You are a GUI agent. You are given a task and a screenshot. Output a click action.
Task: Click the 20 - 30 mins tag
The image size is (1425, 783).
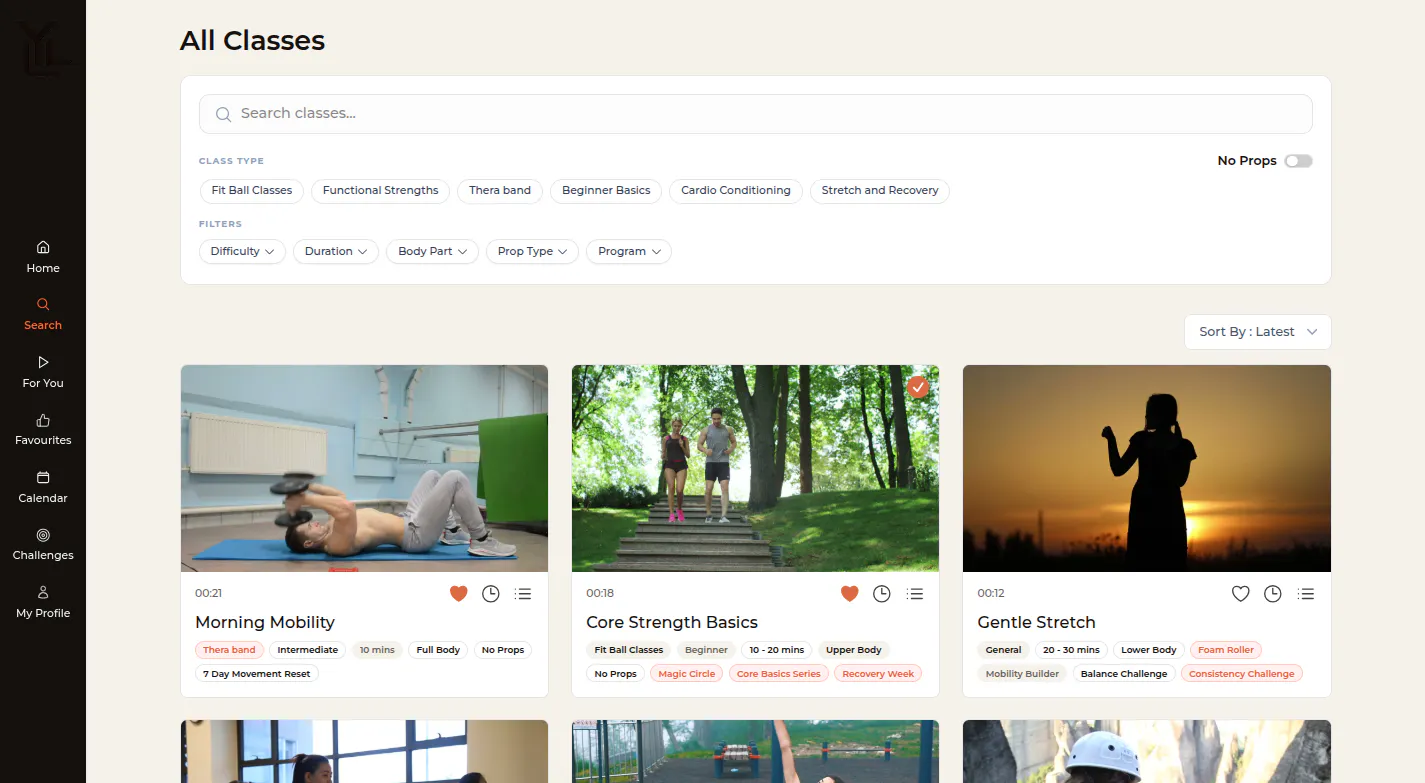click(x=1071, y=650)
